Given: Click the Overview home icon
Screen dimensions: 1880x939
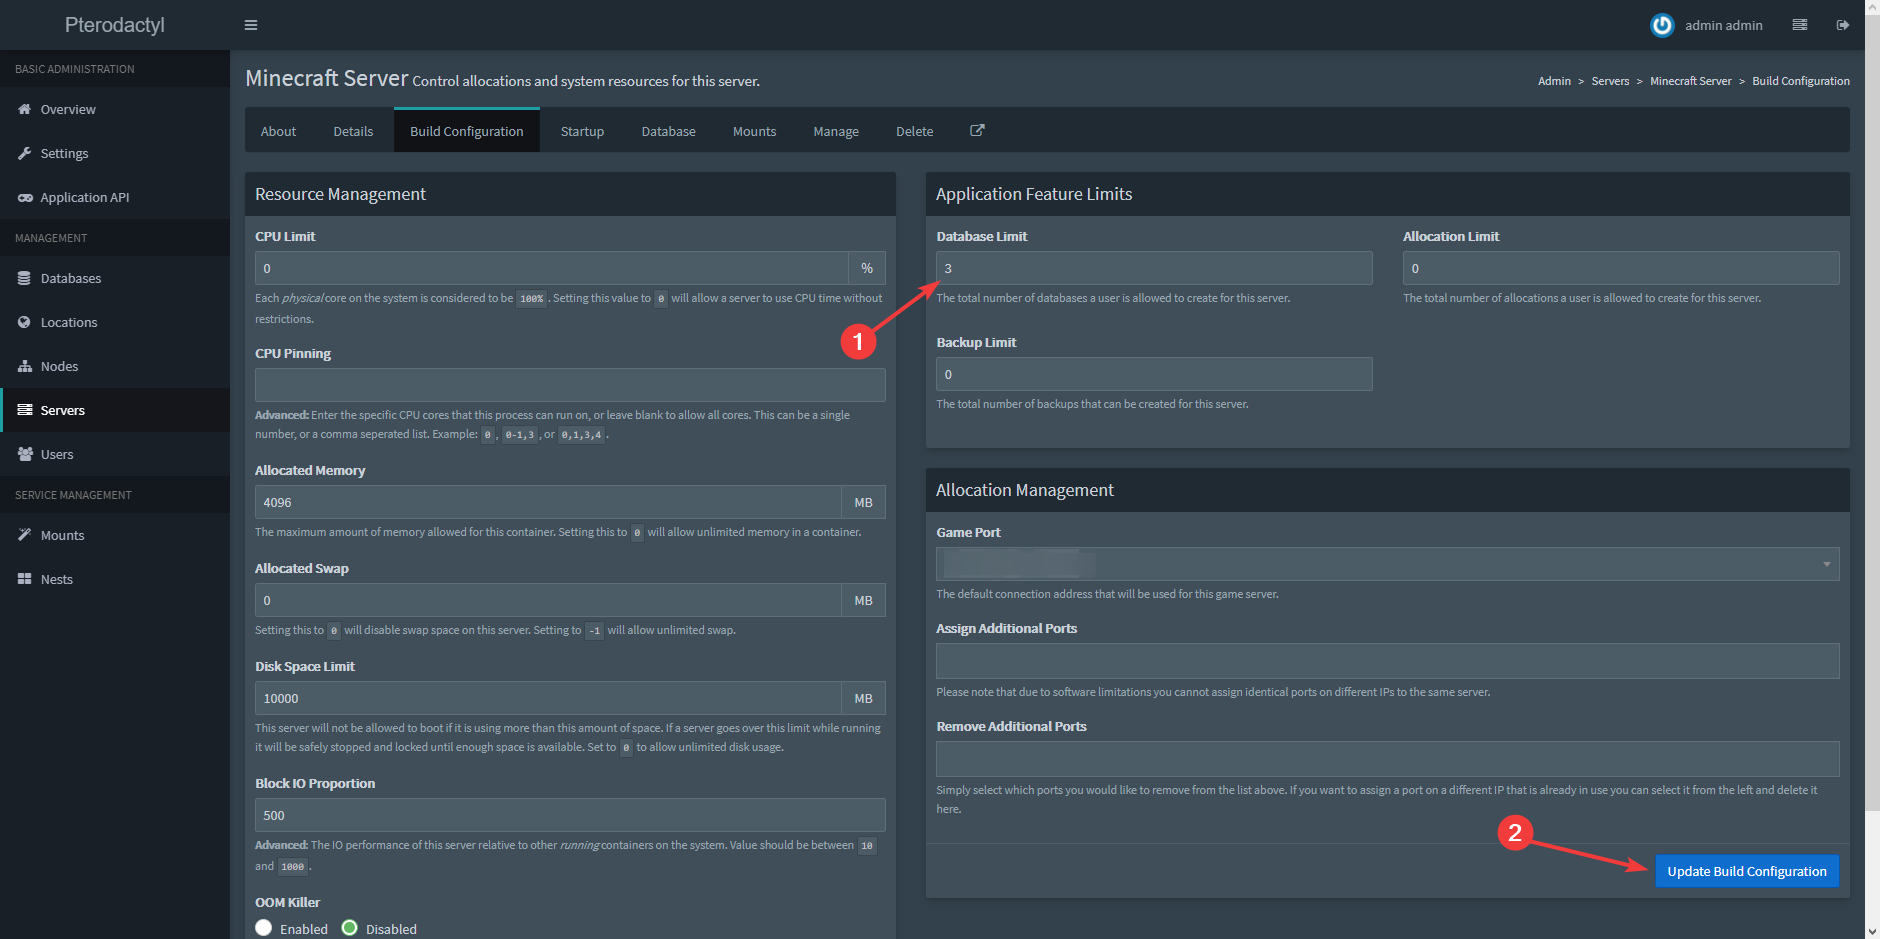Looking at the screenshot, I should [x=25, y=109].
